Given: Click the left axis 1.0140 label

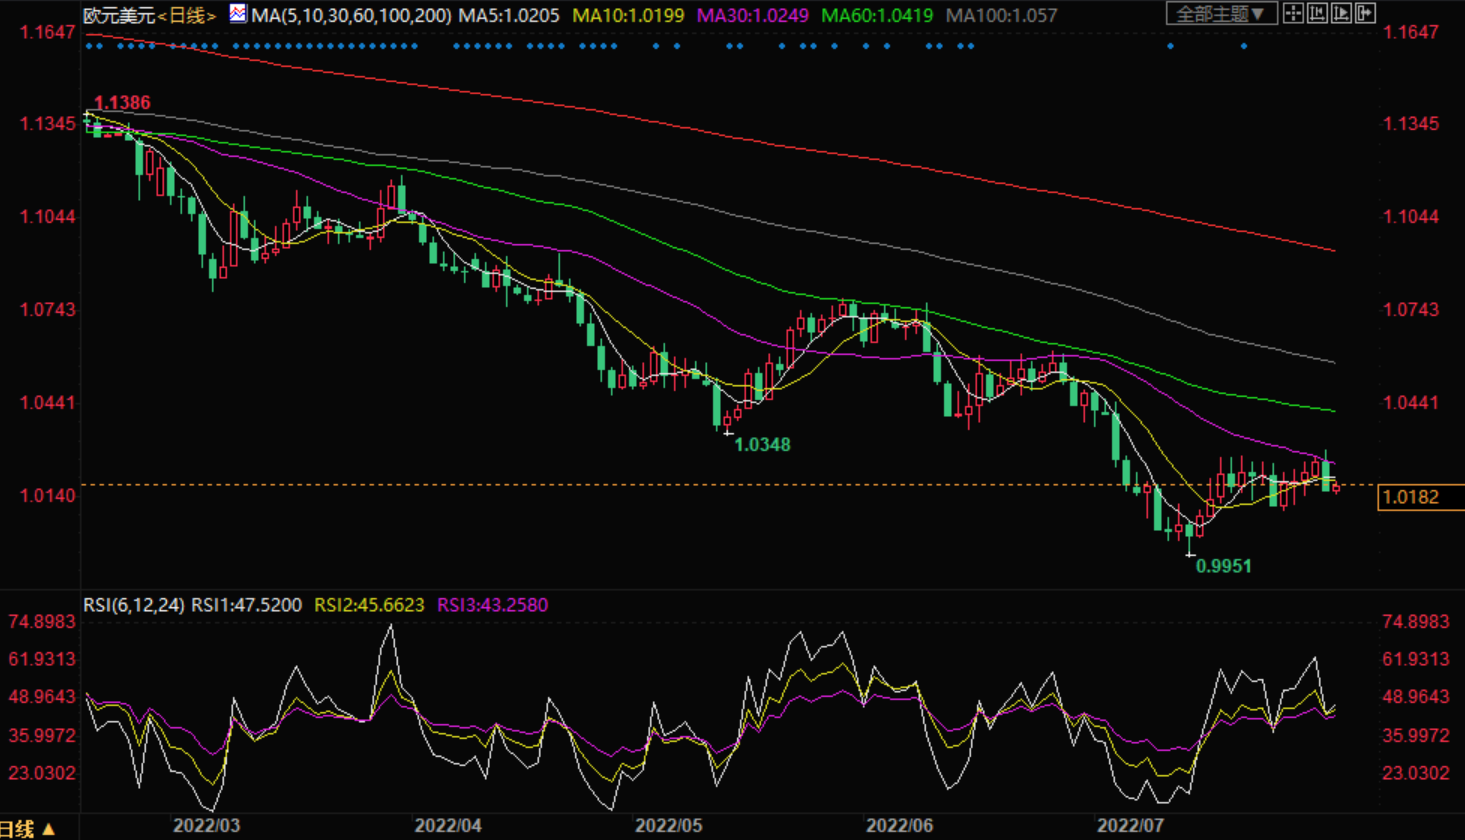Looking at the screenshot, I should pyautogui.click(x=48, y=496).
